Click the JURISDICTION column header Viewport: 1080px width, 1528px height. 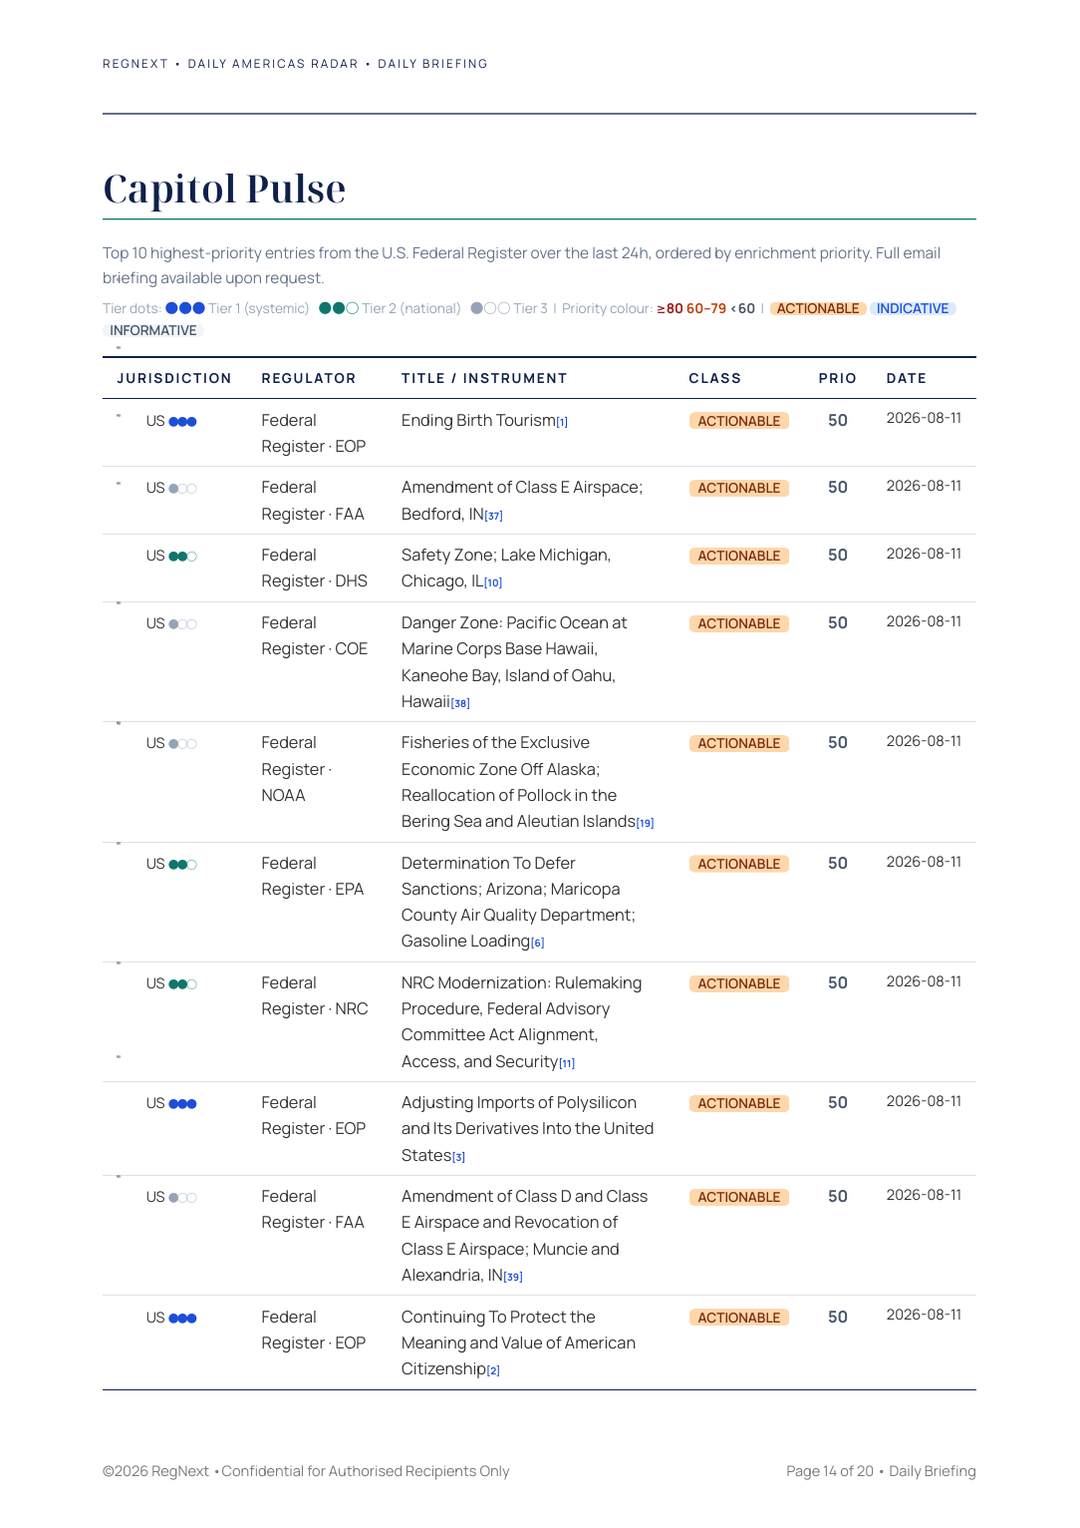click(x=174, y=379)
